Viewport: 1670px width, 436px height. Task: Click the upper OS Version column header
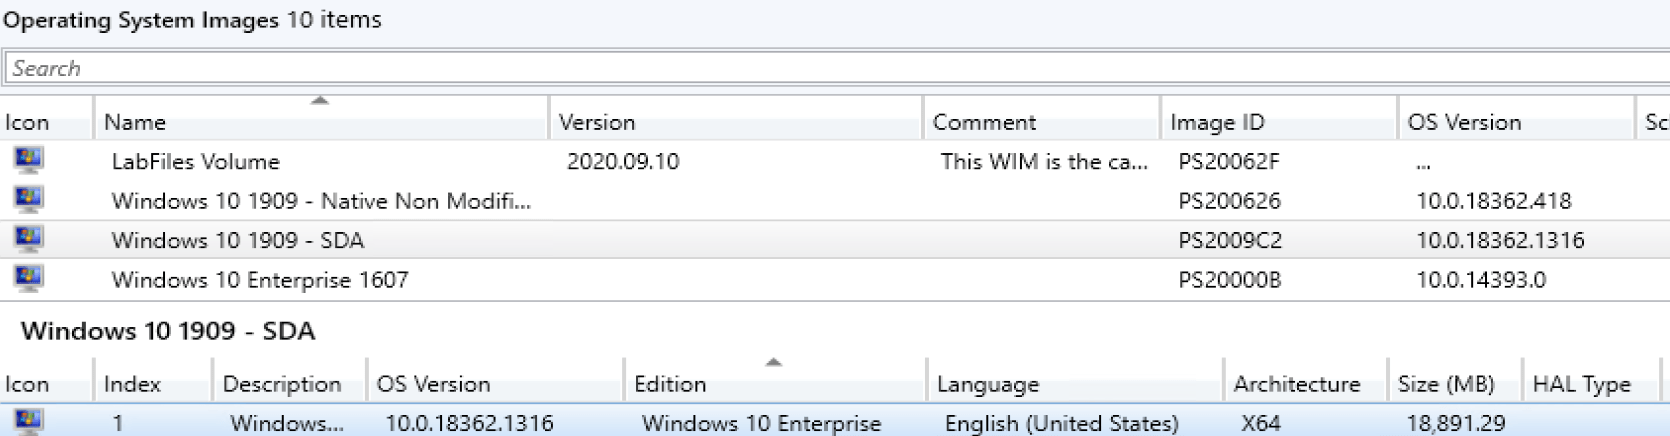[x=1464, y=122]
